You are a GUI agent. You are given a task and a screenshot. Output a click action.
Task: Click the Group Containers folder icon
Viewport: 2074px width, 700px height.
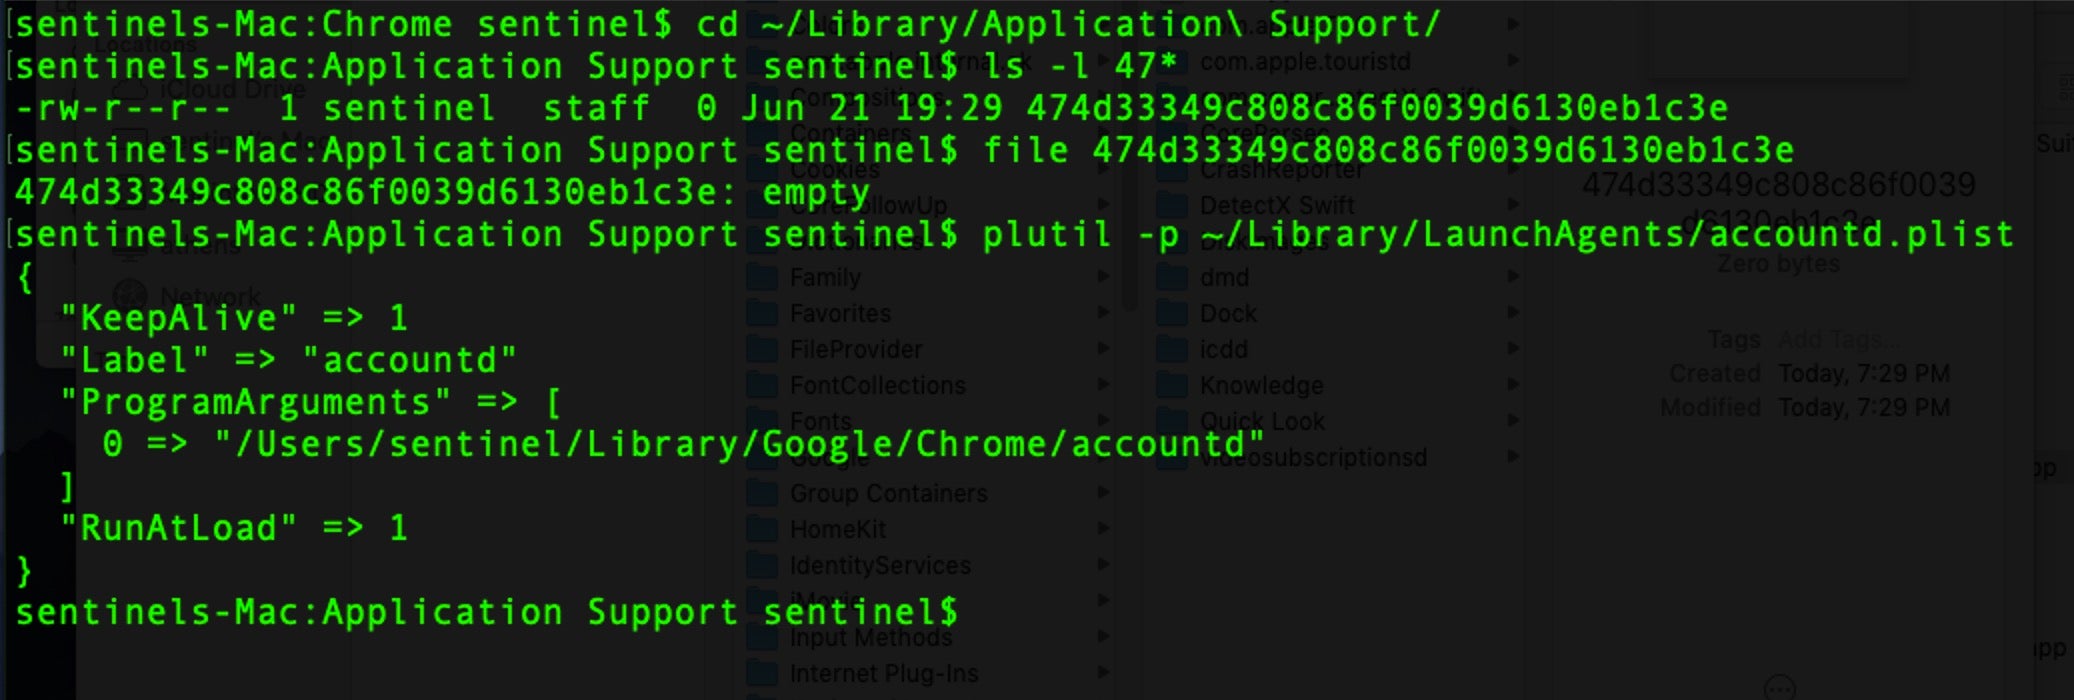763,493
